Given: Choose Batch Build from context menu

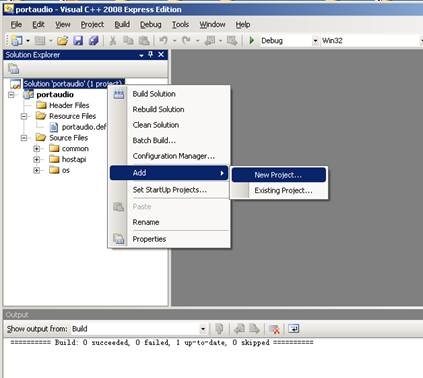Looking at the screenshot, I should (170, 140).
